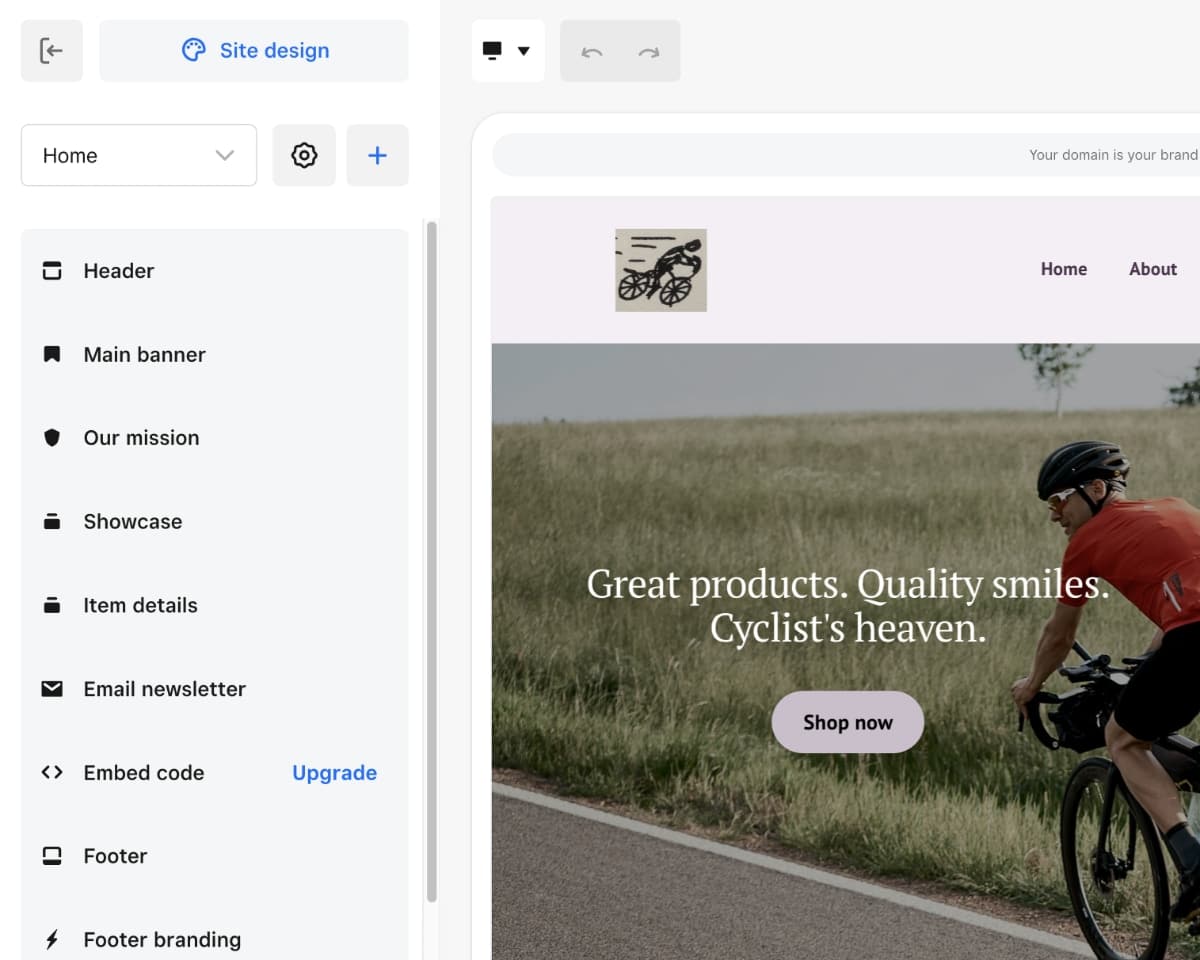Click the Embed code brackets icon

click(x=52, y=772)
